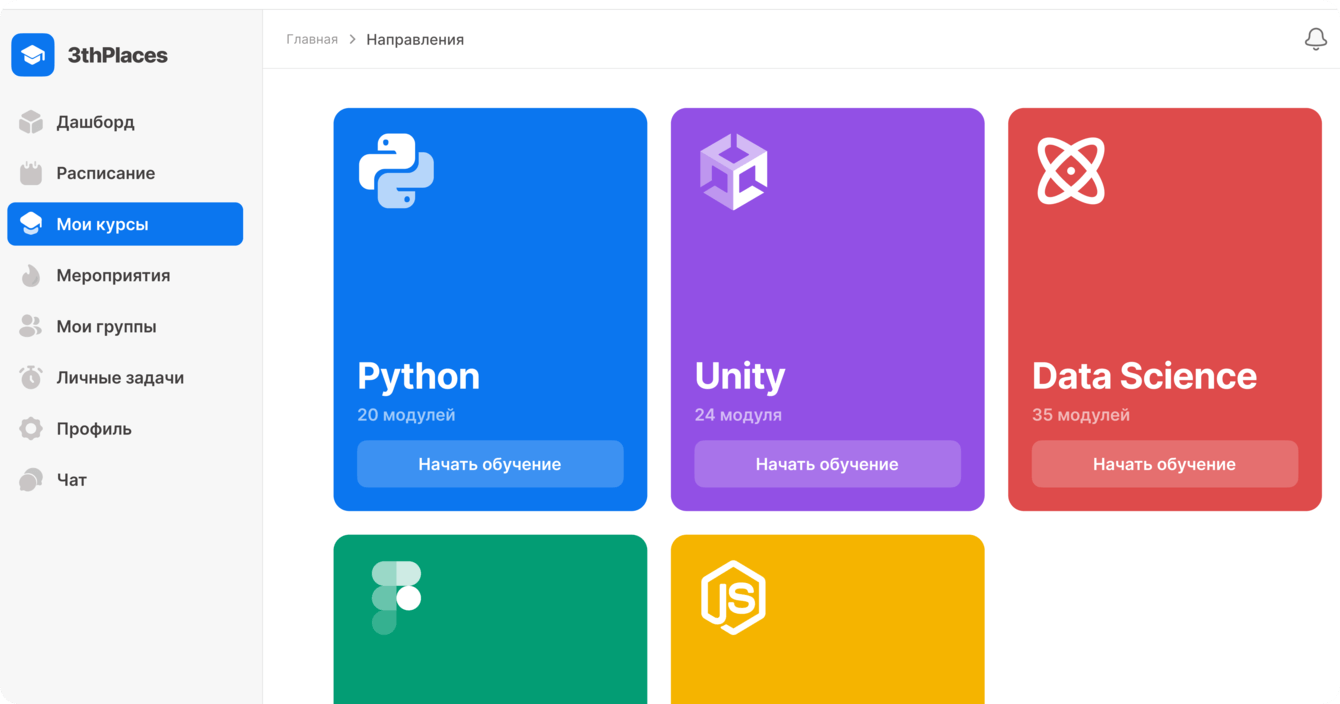Click the Python logo on blue card
The height and width of the screenshot is (704, 1340).
[396, 171]
